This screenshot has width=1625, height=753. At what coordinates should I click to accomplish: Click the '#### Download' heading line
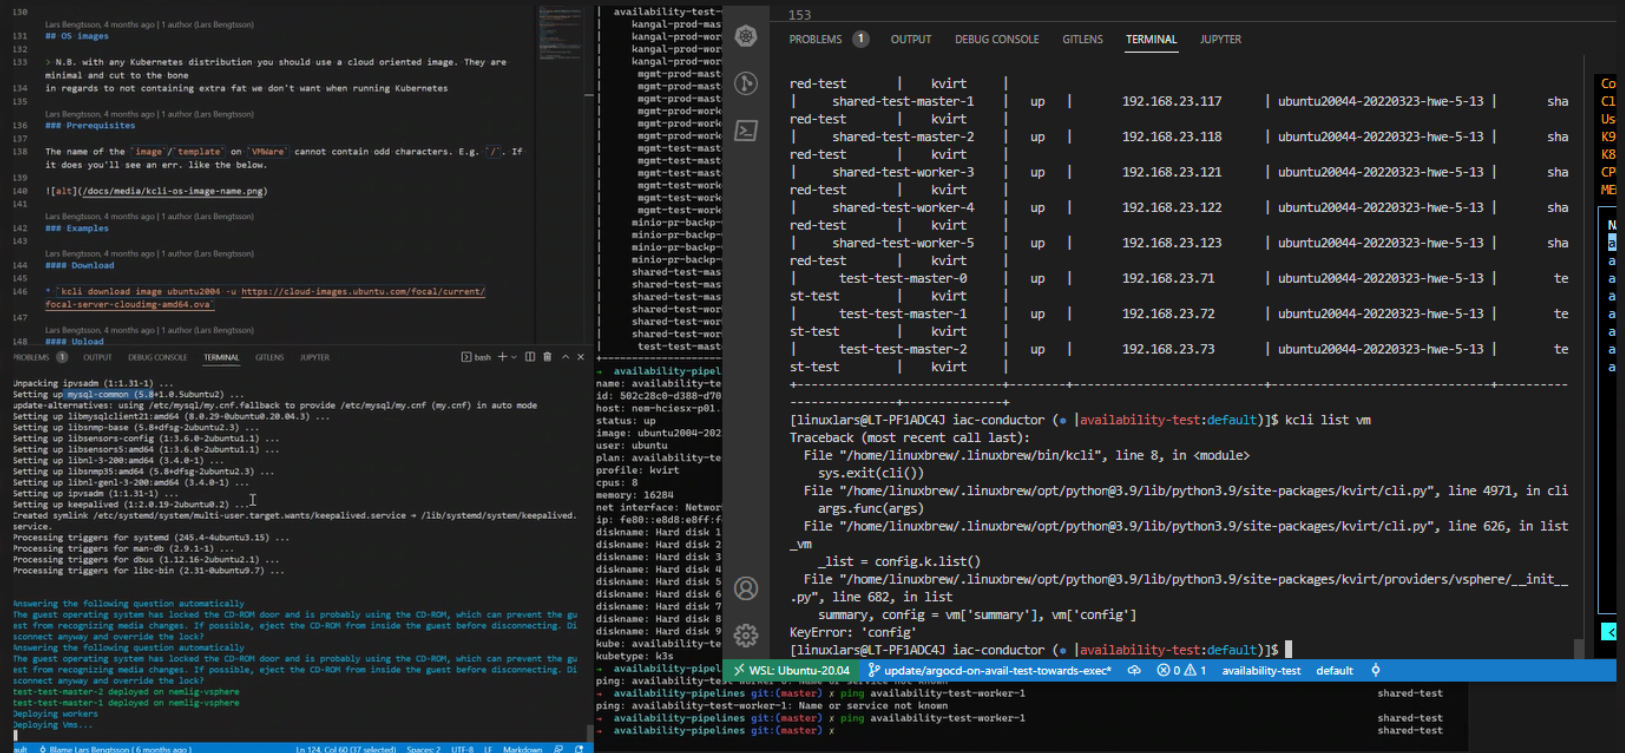click(x=79, y=266)
